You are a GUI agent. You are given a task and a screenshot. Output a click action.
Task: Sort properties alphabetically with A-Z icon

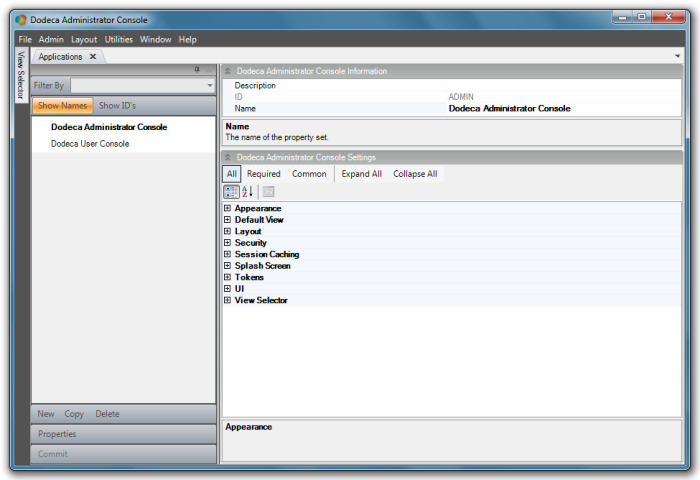click(248, 192)
